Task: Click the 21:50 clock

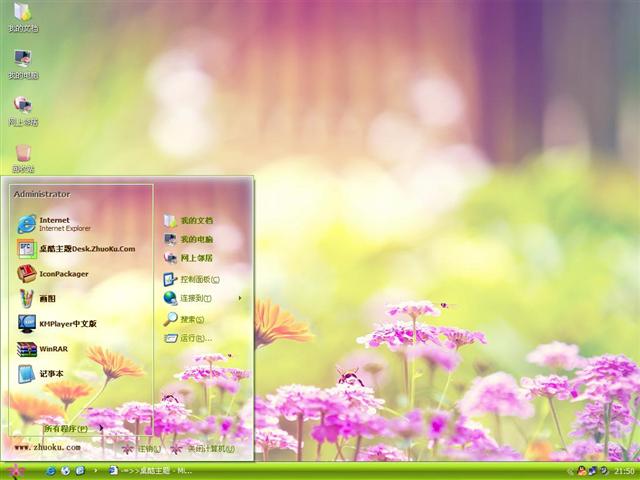Action: 624,471
